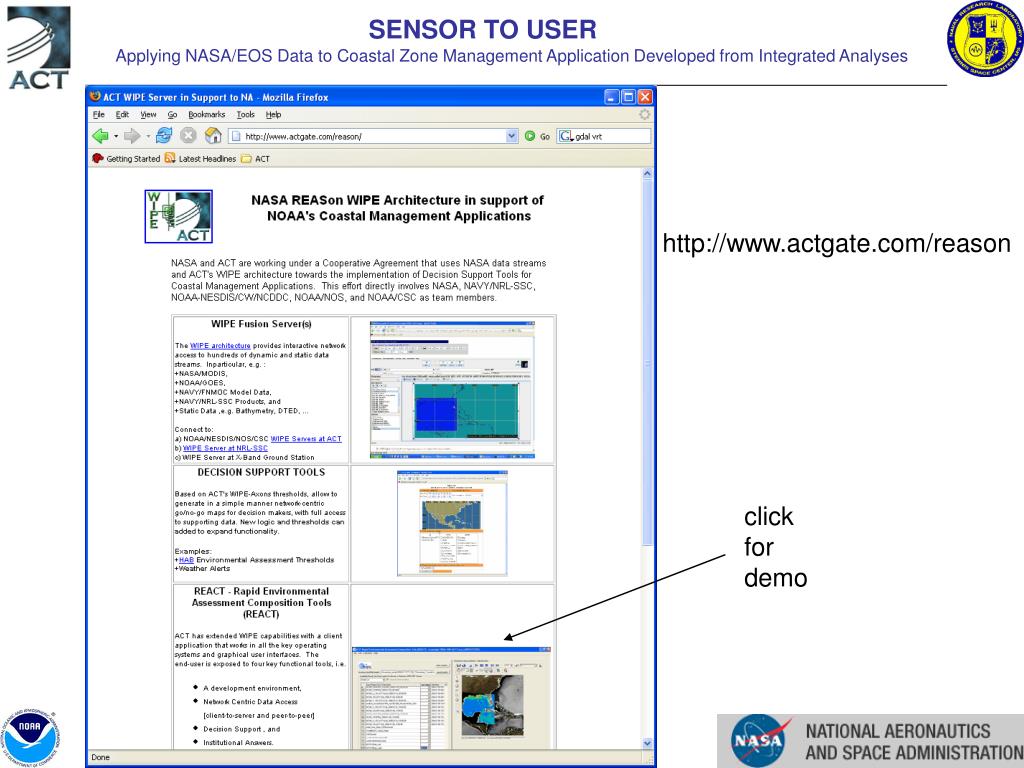The height and width of the screenshot is (768, 1024).
Task: Click the Done status bar text
Action: click(101, 758)
